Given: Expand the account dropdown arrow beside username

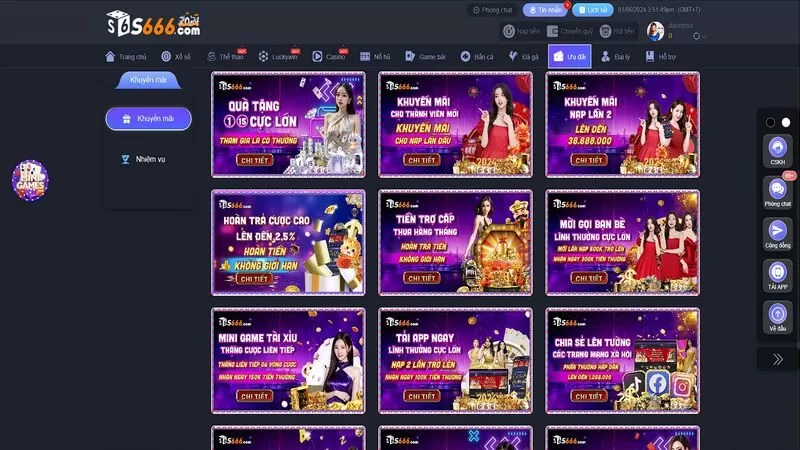Looking at the screenshot, I should 705,37.
